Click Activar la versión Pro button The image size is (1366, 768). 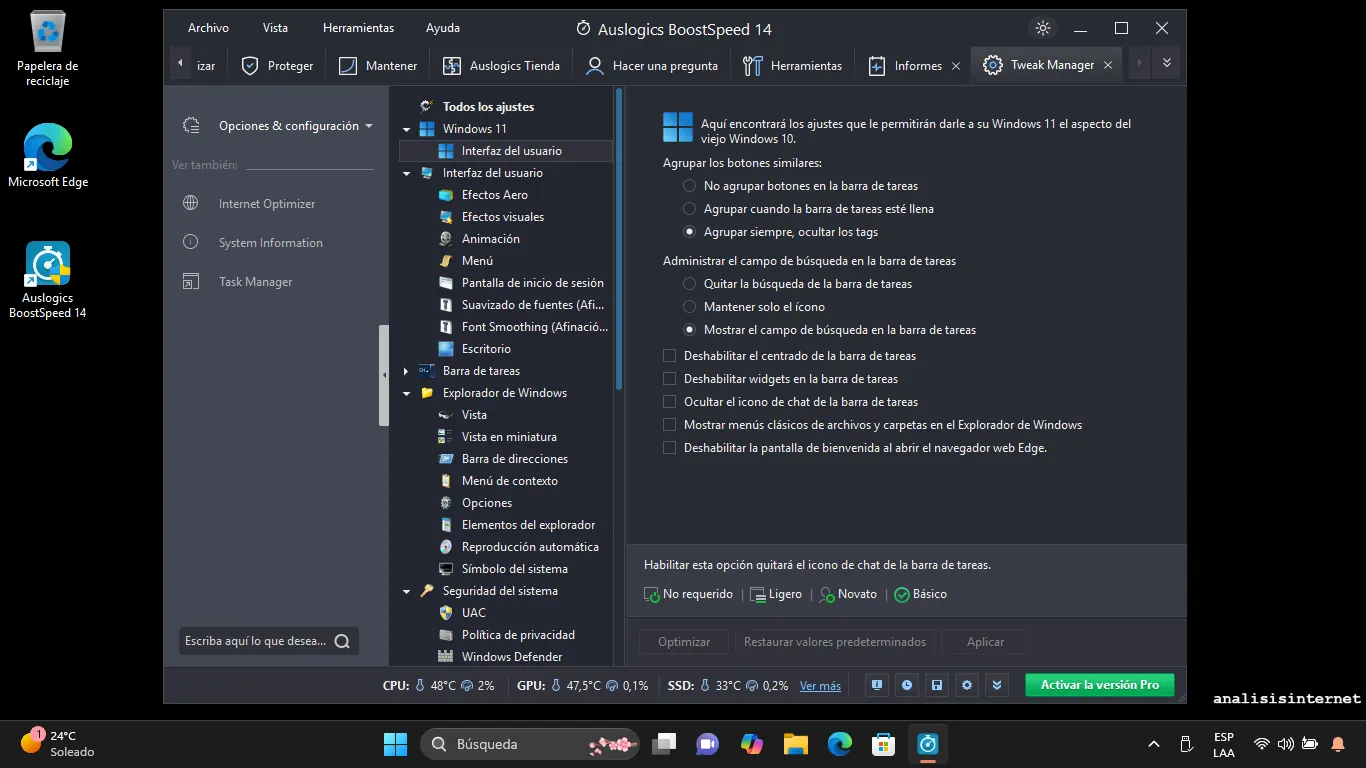click(1100, 685)
